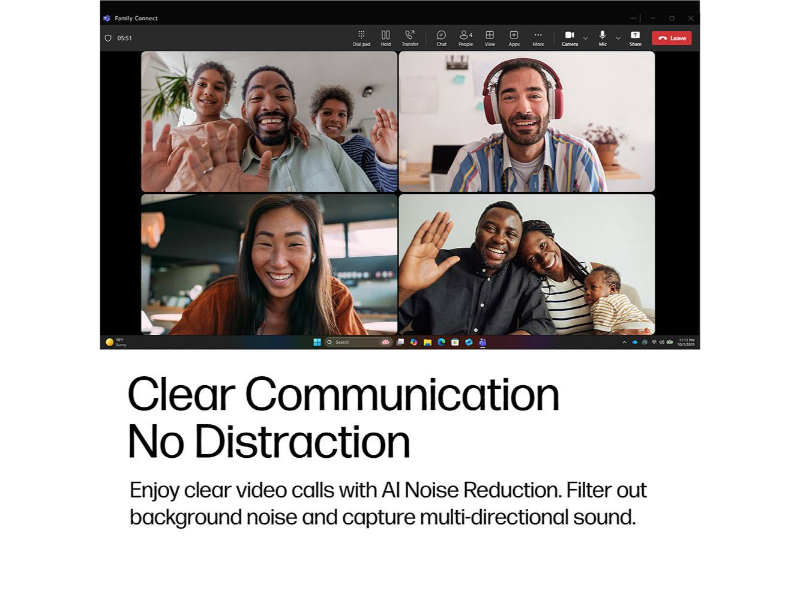The height and width of the screenshot is (600, 800).
Task: Expand the Camera options chevron
Action: point(586,38)
